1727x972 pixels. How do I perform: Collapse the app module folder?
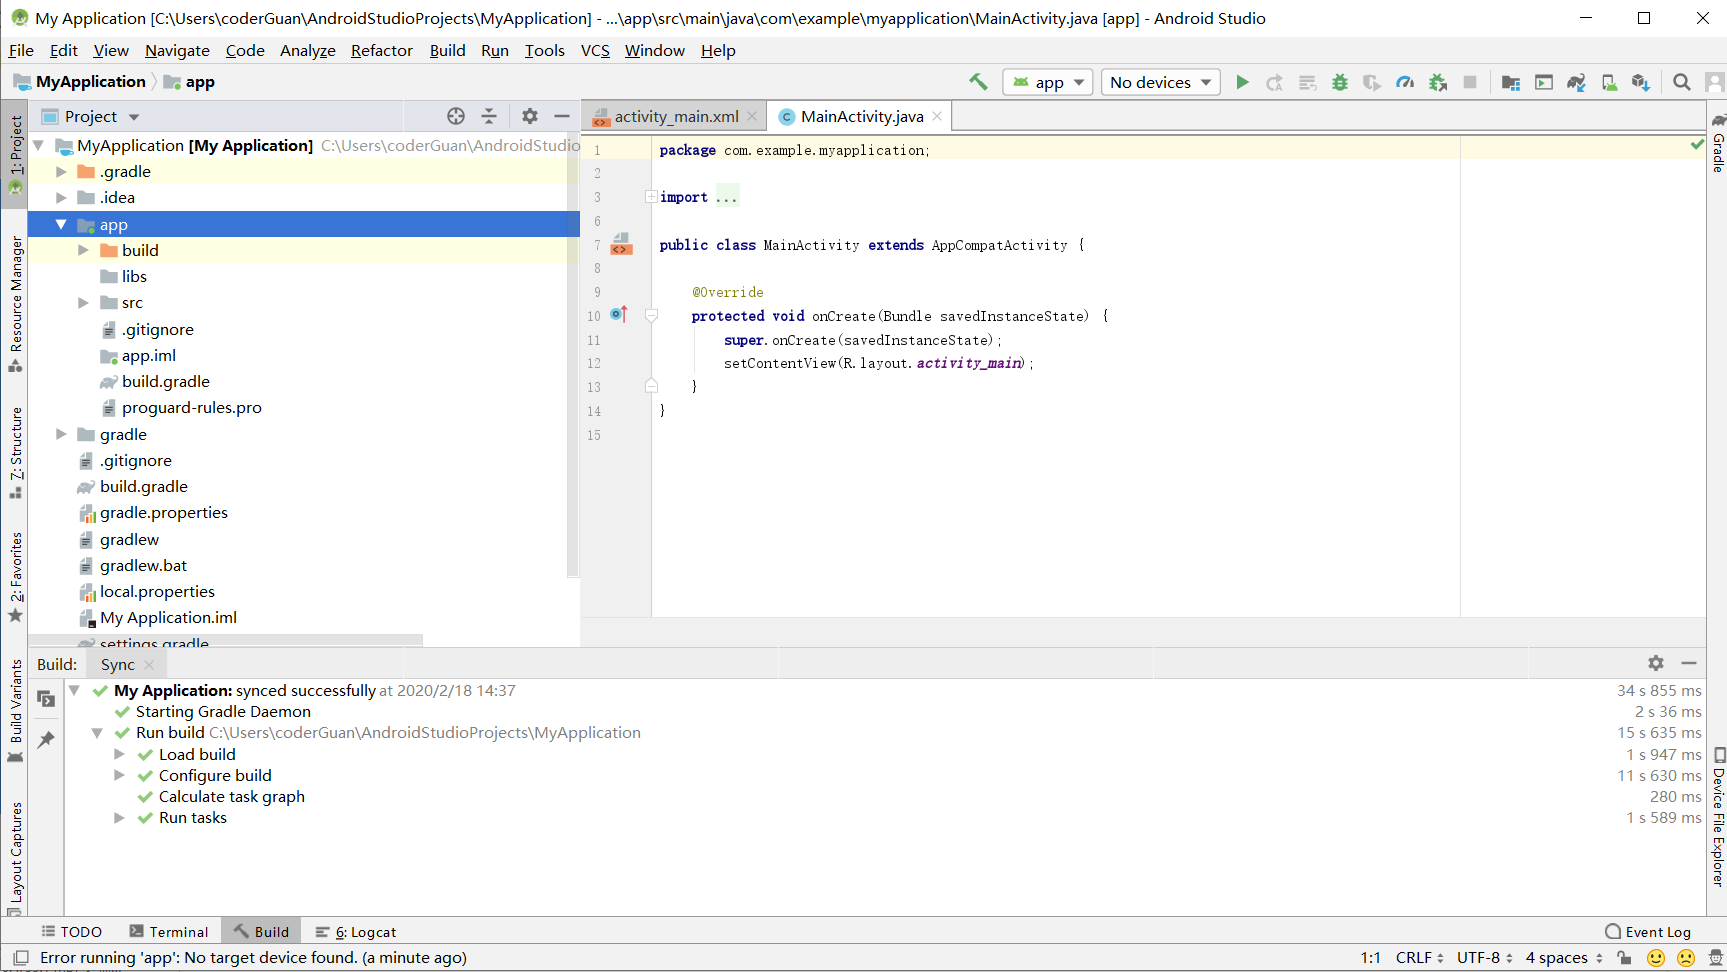tap(61, 224)
